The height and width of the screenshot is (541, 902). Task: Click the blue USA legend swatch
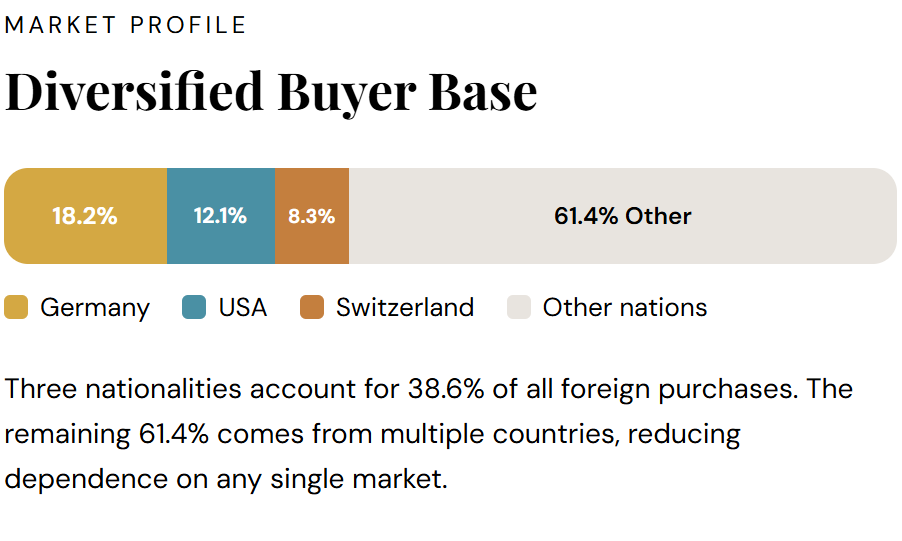click(x=195, y=307)
